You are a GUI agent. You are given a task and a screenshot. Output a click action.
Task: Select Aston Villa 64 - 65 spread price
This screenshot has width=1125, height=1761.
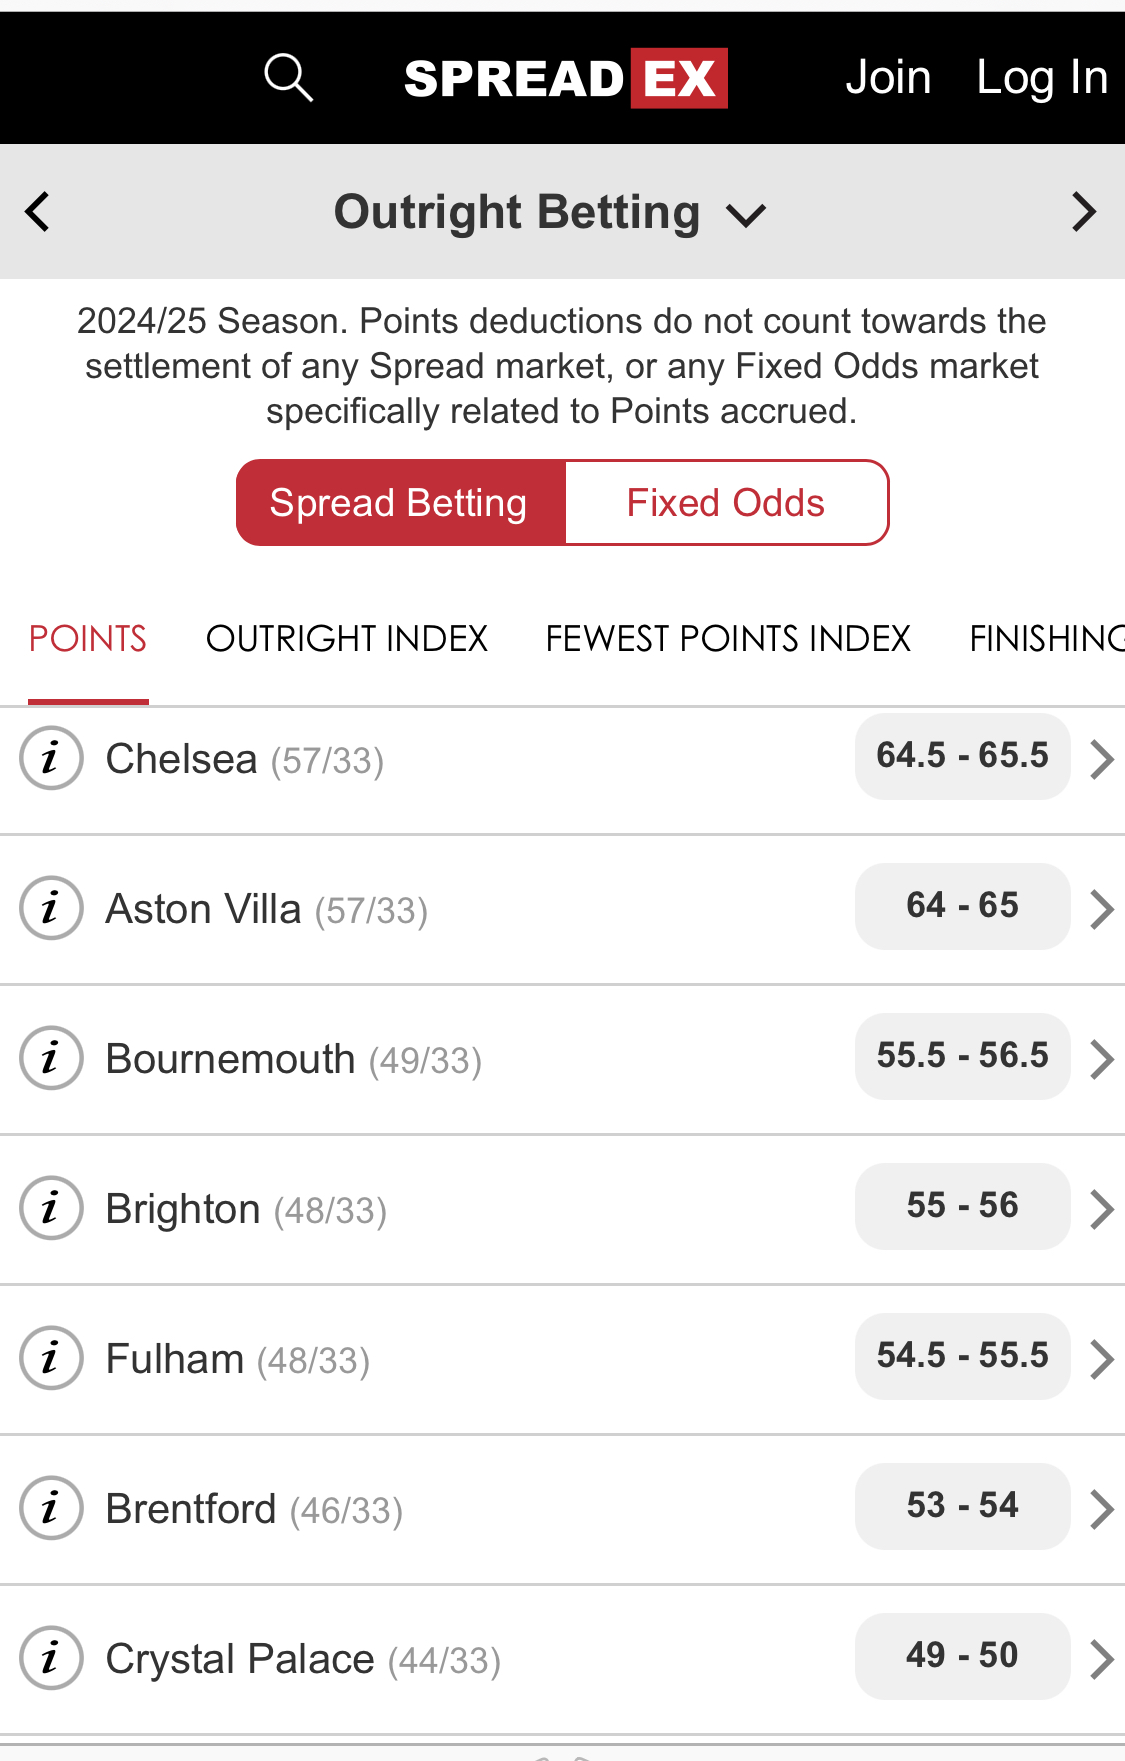pyautogui.click(x=962, y=906)
